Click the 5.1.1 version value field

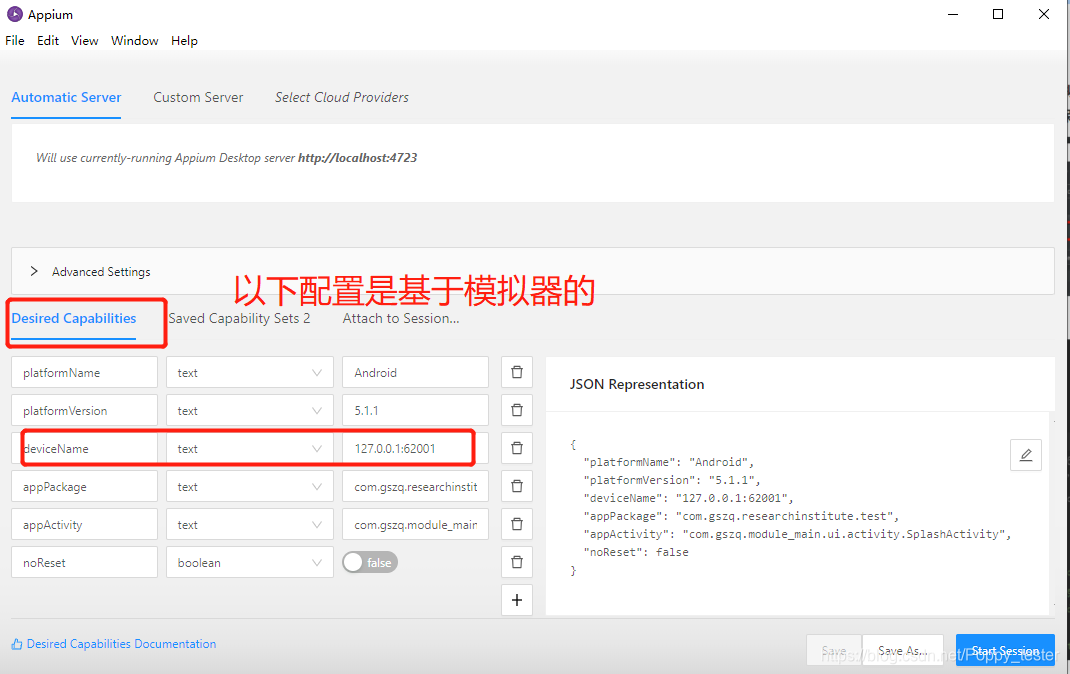pos(416,410)
